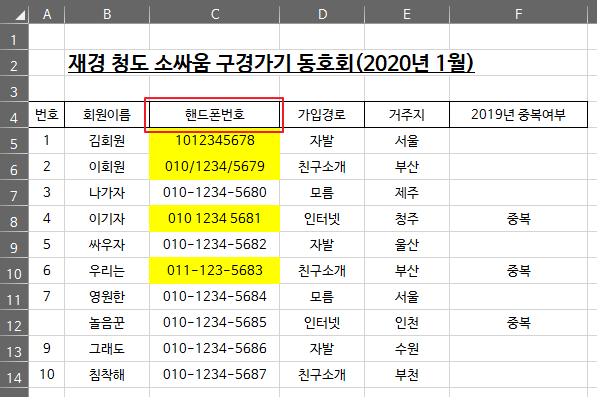The height and width of the screenshot is (397, 597).
Task: Click yellow cell 010 1234 5681
Action: click(x=215, y=218)
